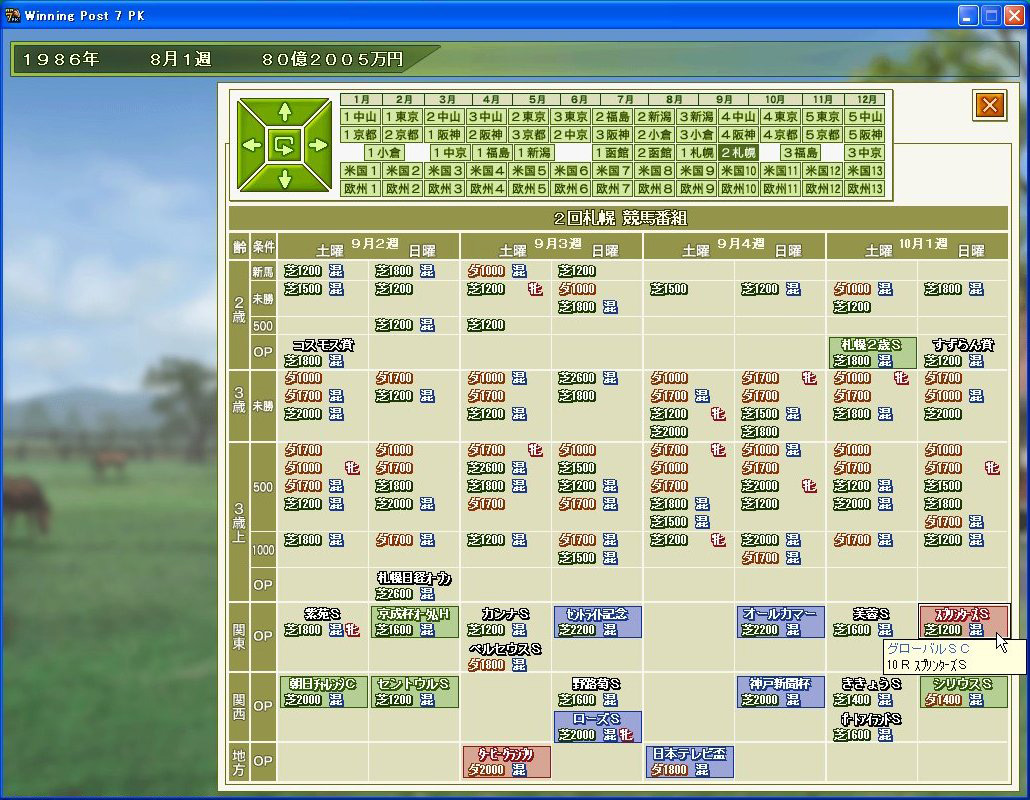Screen dimensions: 1030x800
Task: Select the 米国1 schedule tab
Action: (x=361, y=171)
